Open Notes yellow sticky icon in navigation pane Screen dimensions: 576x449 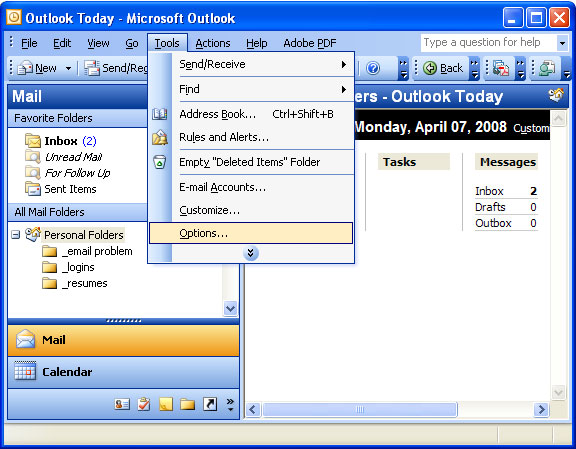166,405
